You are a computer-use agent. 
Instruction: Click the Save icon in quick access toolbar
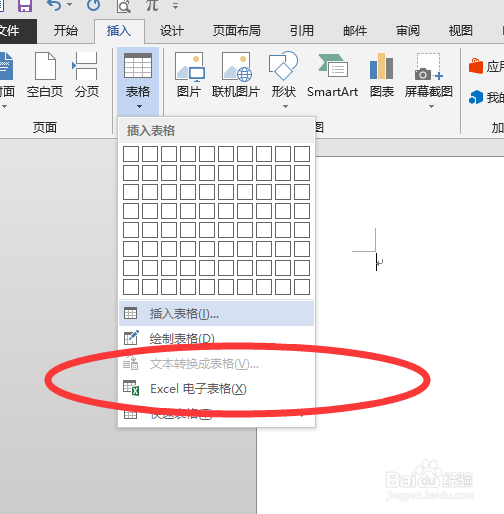25,5
